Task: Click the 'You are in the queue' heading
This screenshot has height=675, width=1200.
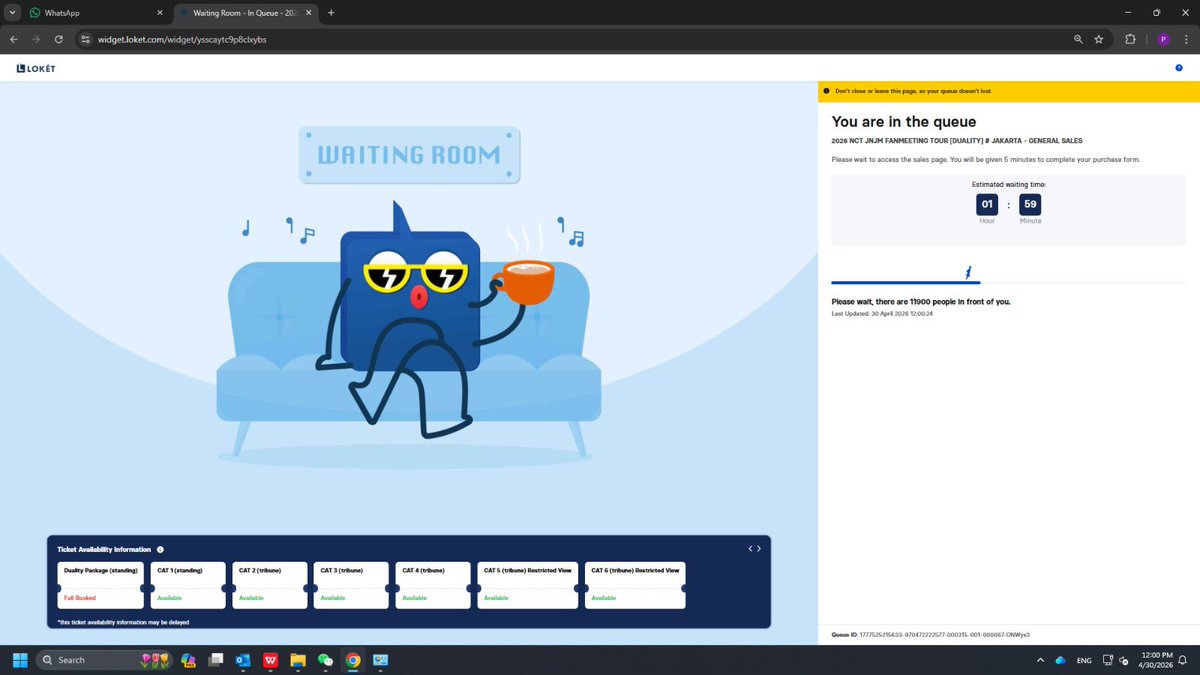Action: pyautogui.click(x=904, y=121)
